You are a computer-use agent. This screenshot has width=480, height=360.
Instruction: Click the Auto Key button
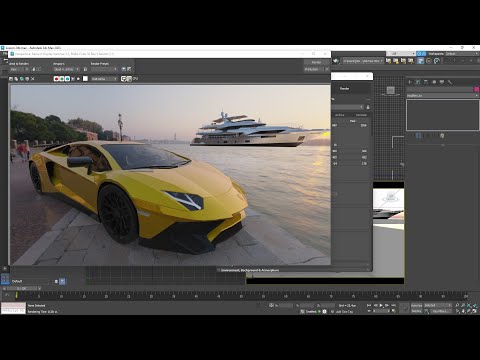click(x=416, y=305)
